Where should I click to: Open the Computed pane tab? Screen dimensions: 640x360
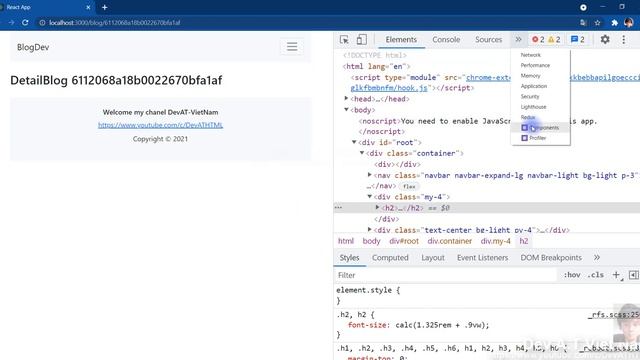coord(390,258)
